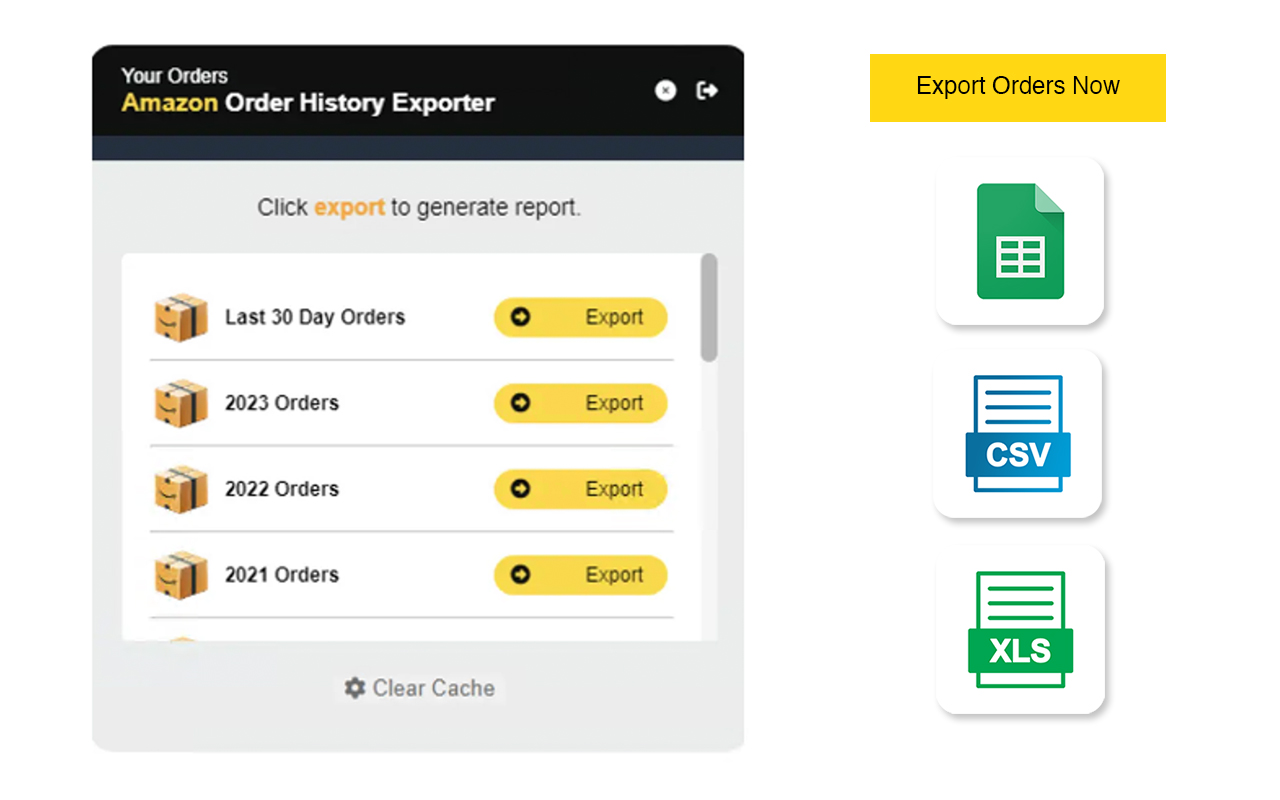
Task: Export the 2021 Orders report
Action: click(x=580, y=576)
